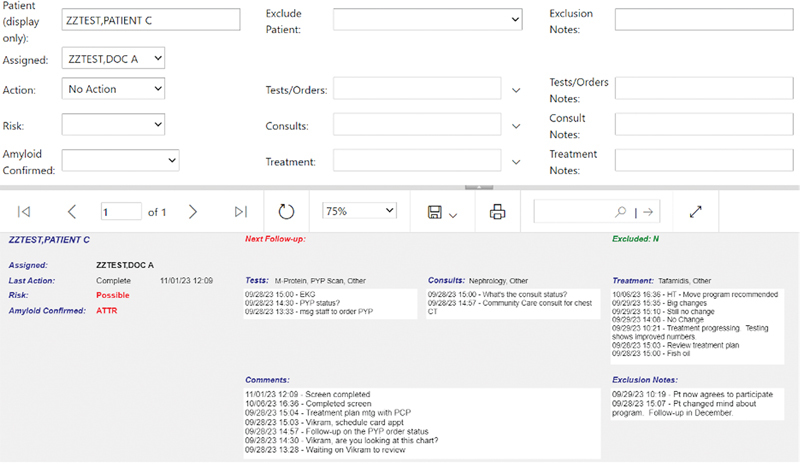The width and height of the screenshot is (800, 464).
Task: Click the search magnifier icon
Action: (620, 211)
